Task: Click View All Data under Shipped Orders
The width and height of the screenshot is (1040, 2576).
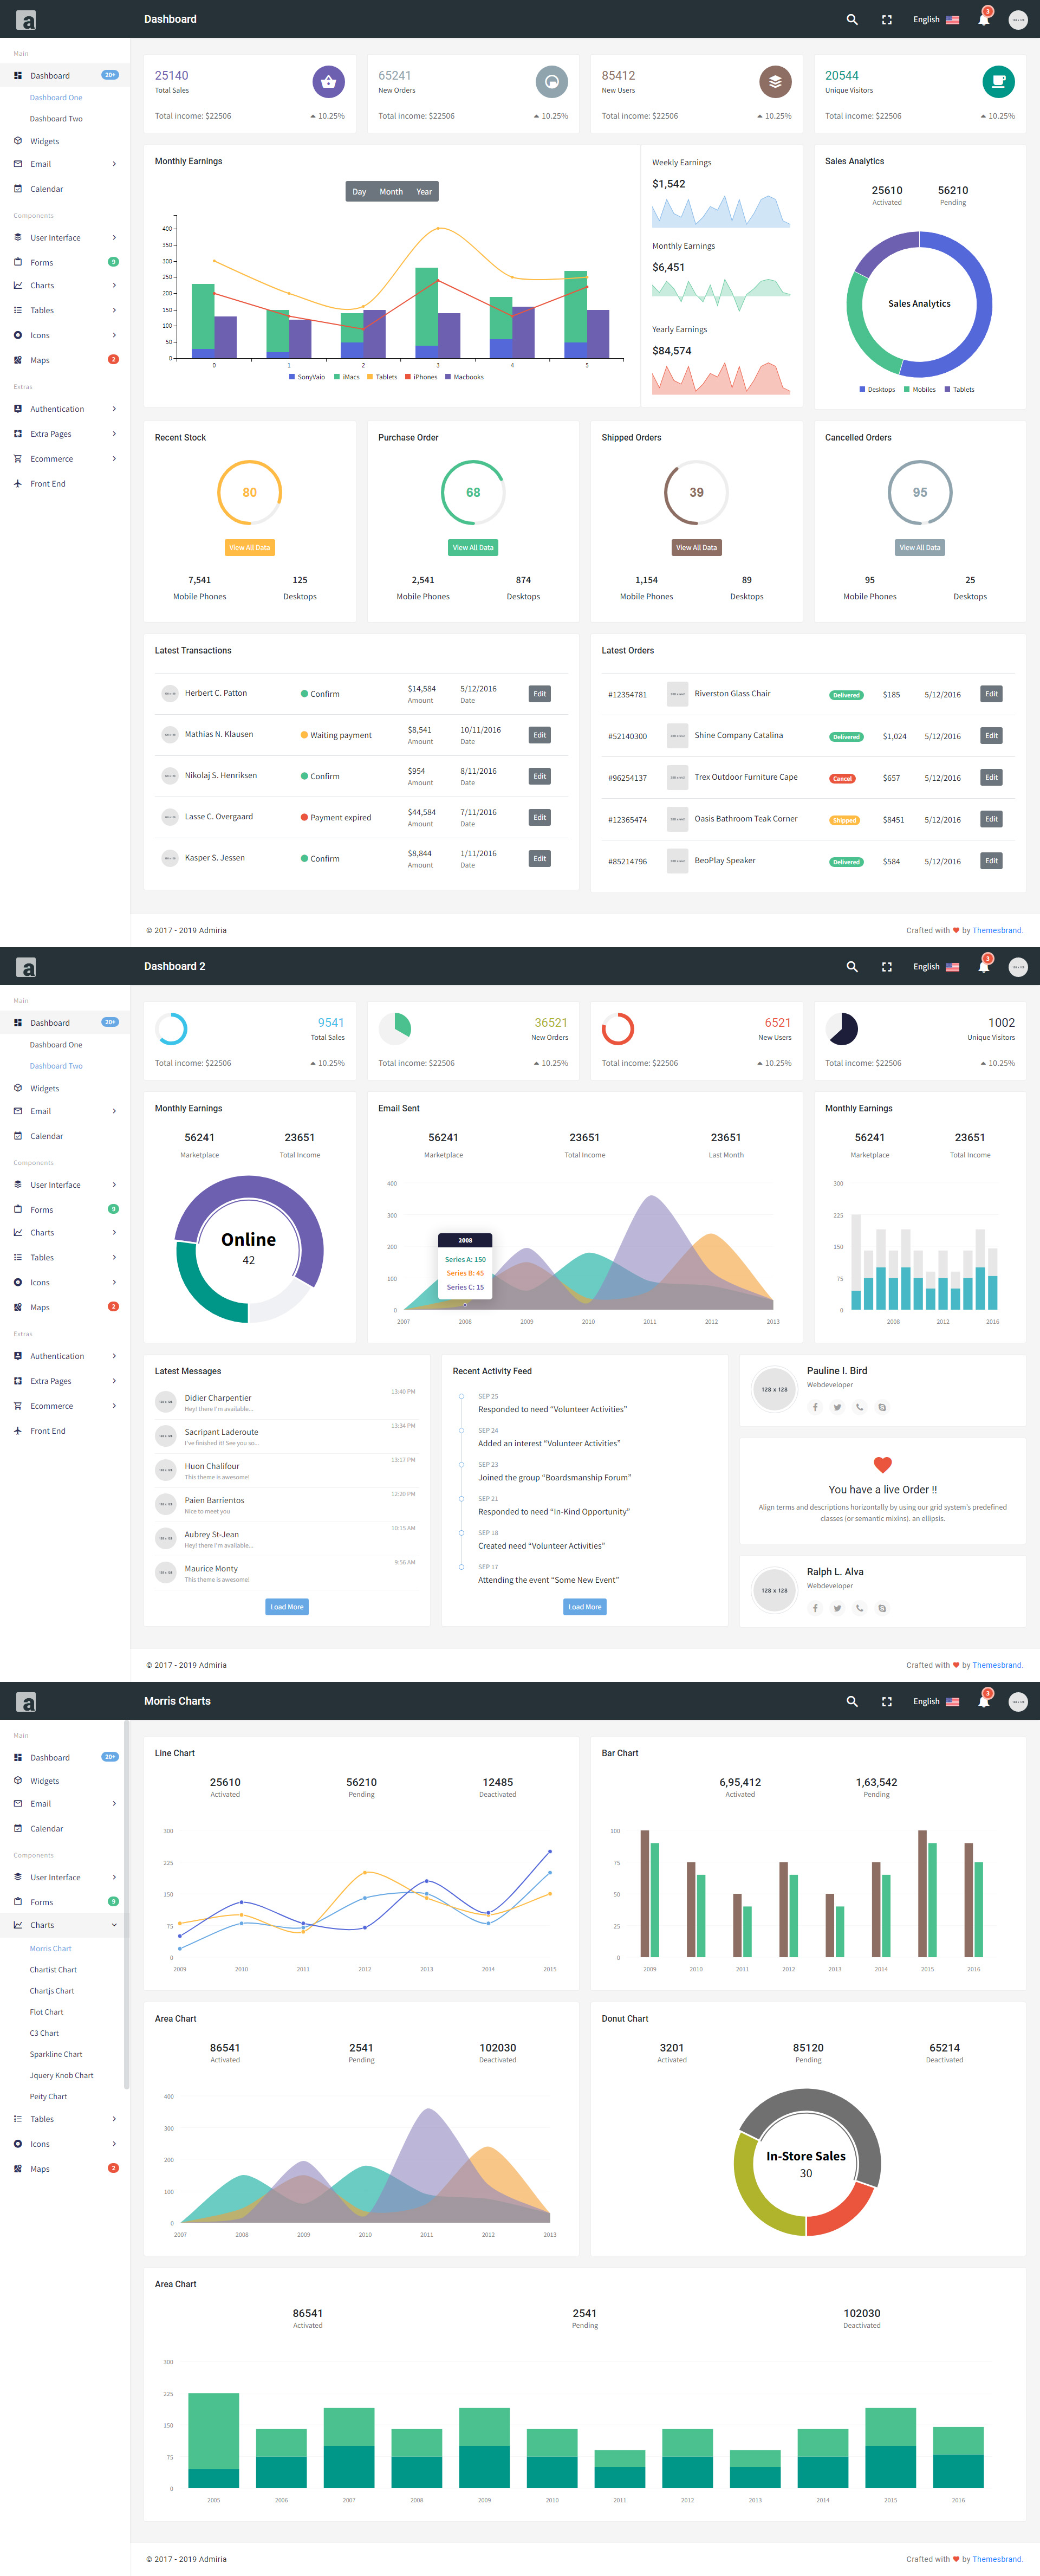Action: (x=696, y=548)
